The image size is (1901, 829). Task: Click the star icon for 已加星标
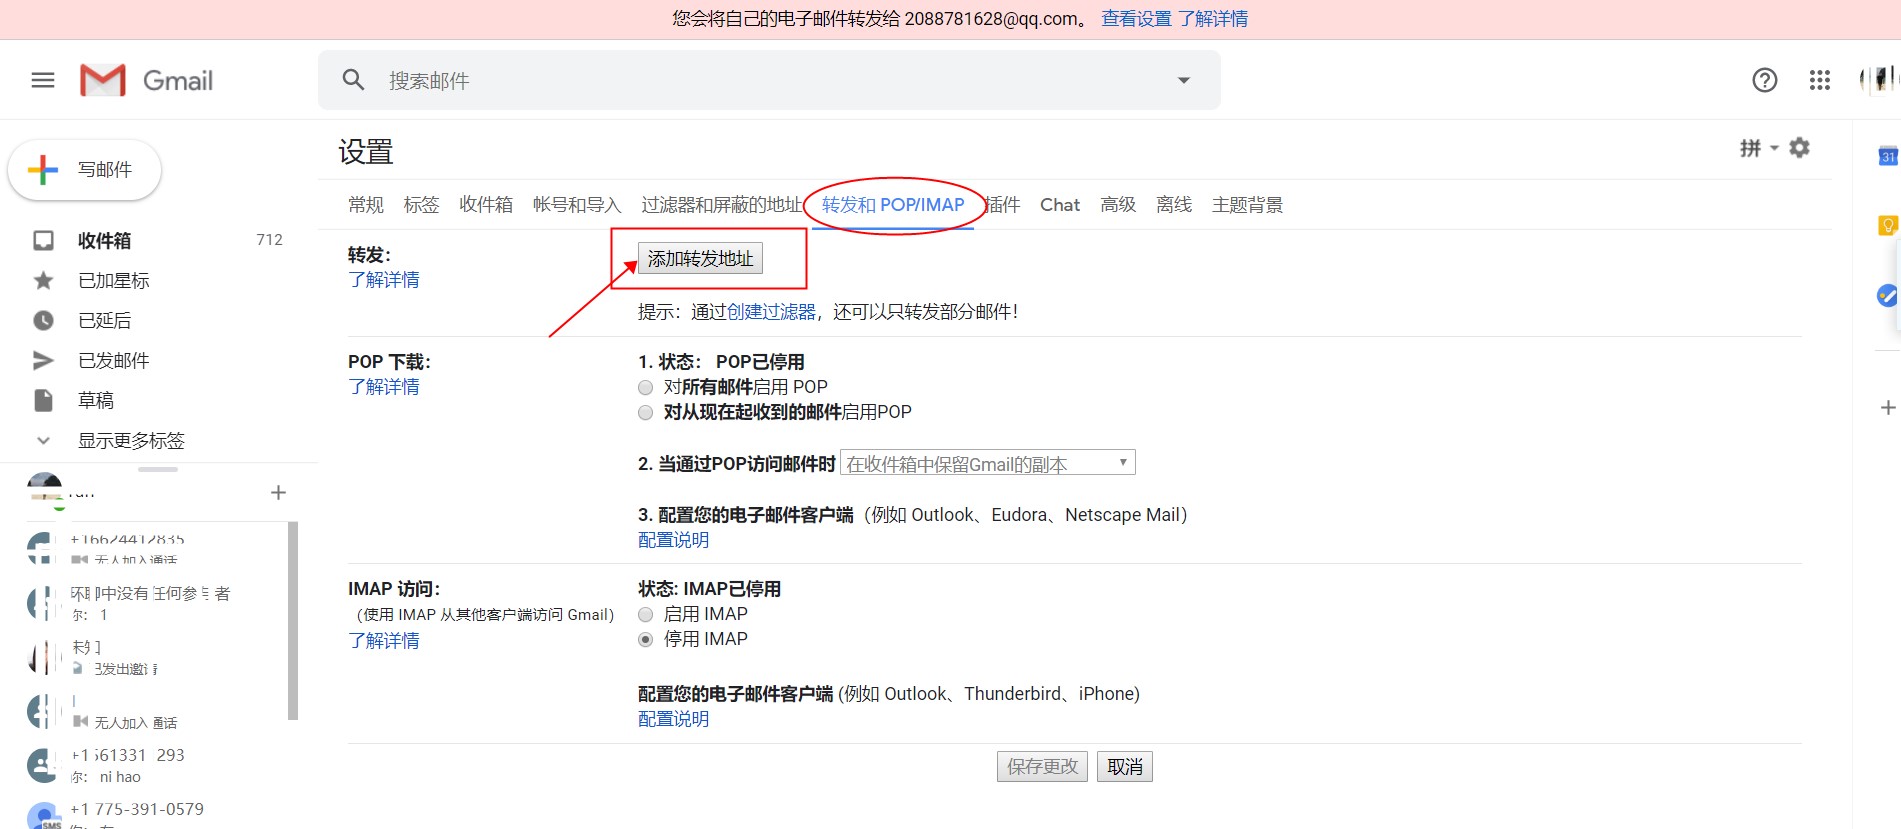pyautogui.click(x=43, y=280)
